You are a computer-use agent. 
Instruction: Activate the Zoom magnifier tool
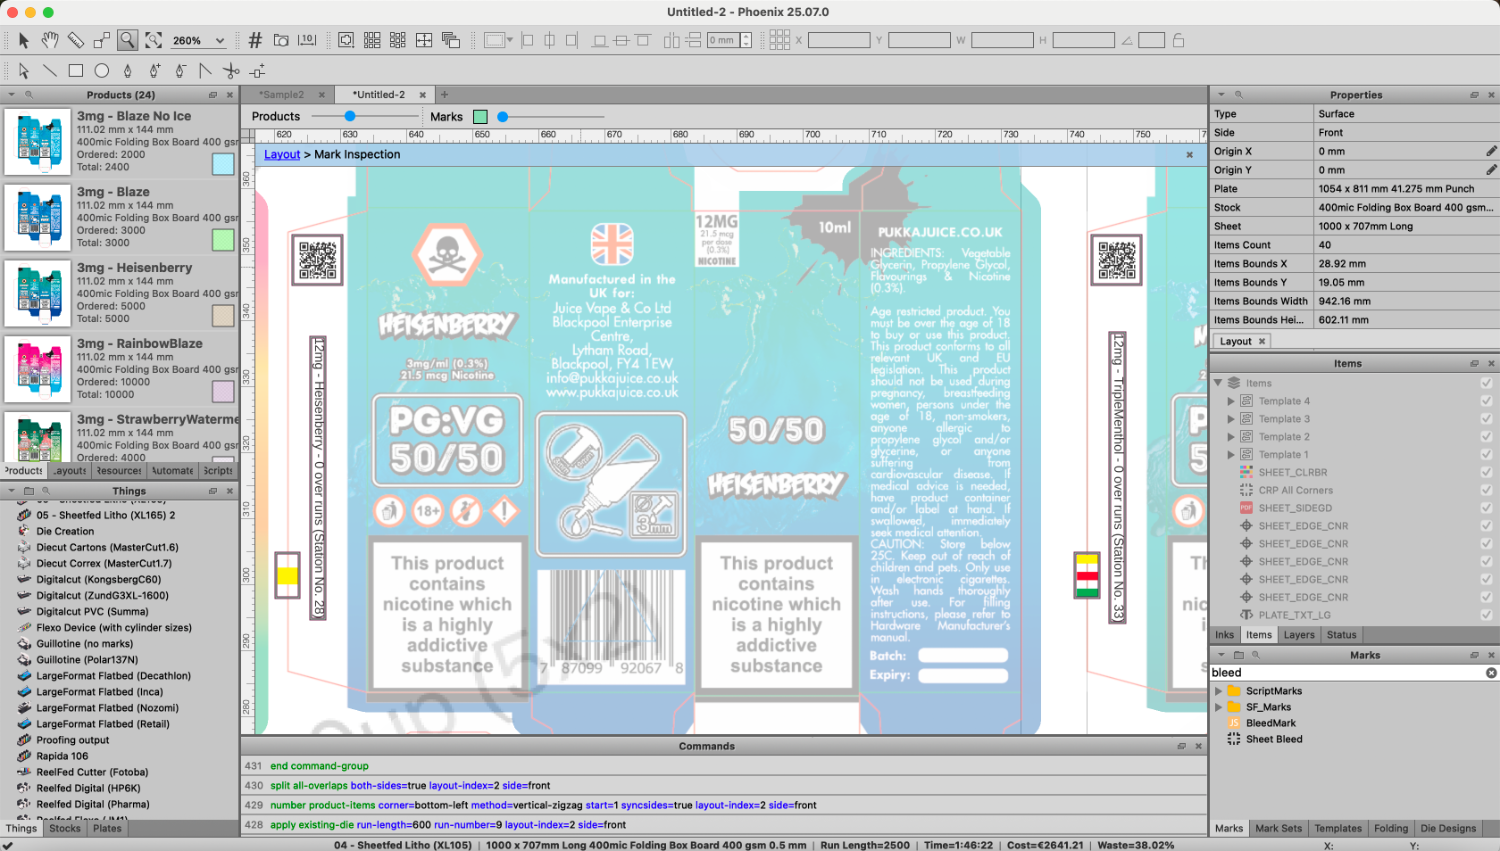tap(127, 40)
